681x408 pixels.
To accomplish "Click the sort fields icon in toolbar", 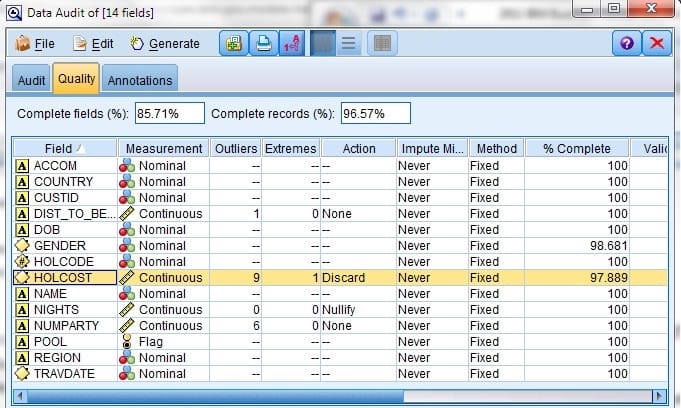I will coord(293,44).
